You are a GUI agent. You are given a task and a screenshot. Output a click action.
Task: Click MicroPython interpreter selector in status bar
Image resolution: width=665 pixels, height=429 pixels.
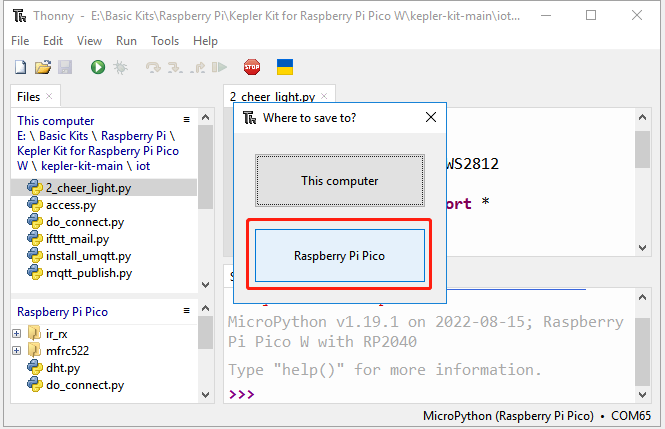(536, 415)
